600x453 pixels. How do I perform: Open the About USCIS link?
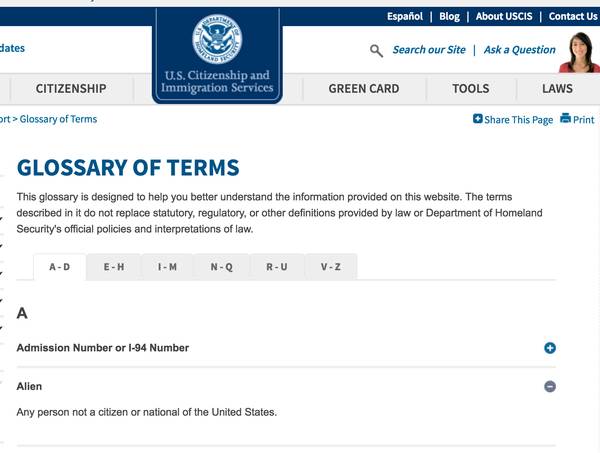504,16
